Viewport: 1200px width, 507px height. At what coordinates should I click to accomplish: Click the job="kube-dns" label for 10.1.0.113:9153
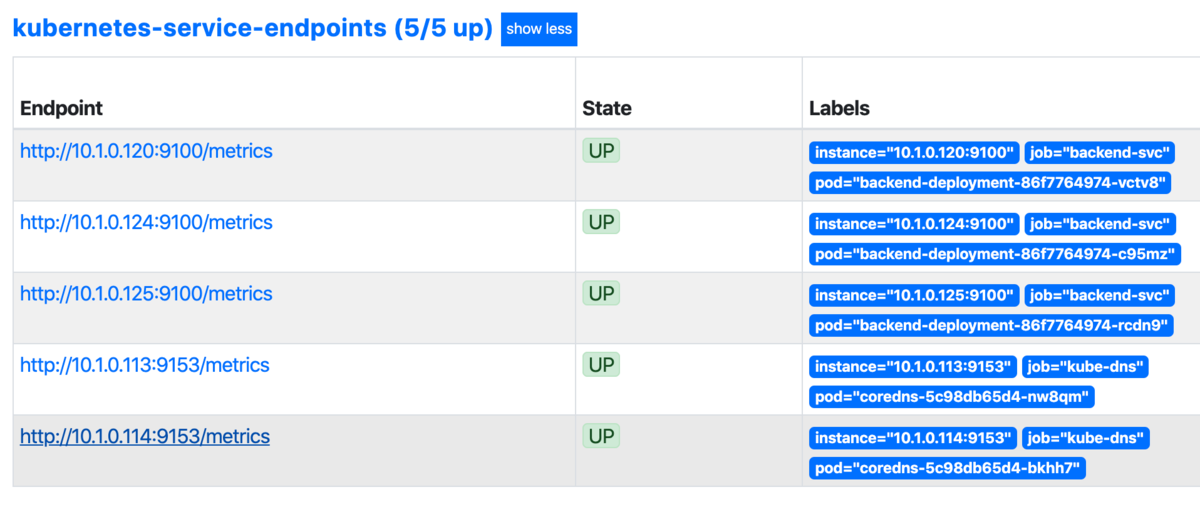[x=1085, y=367]
